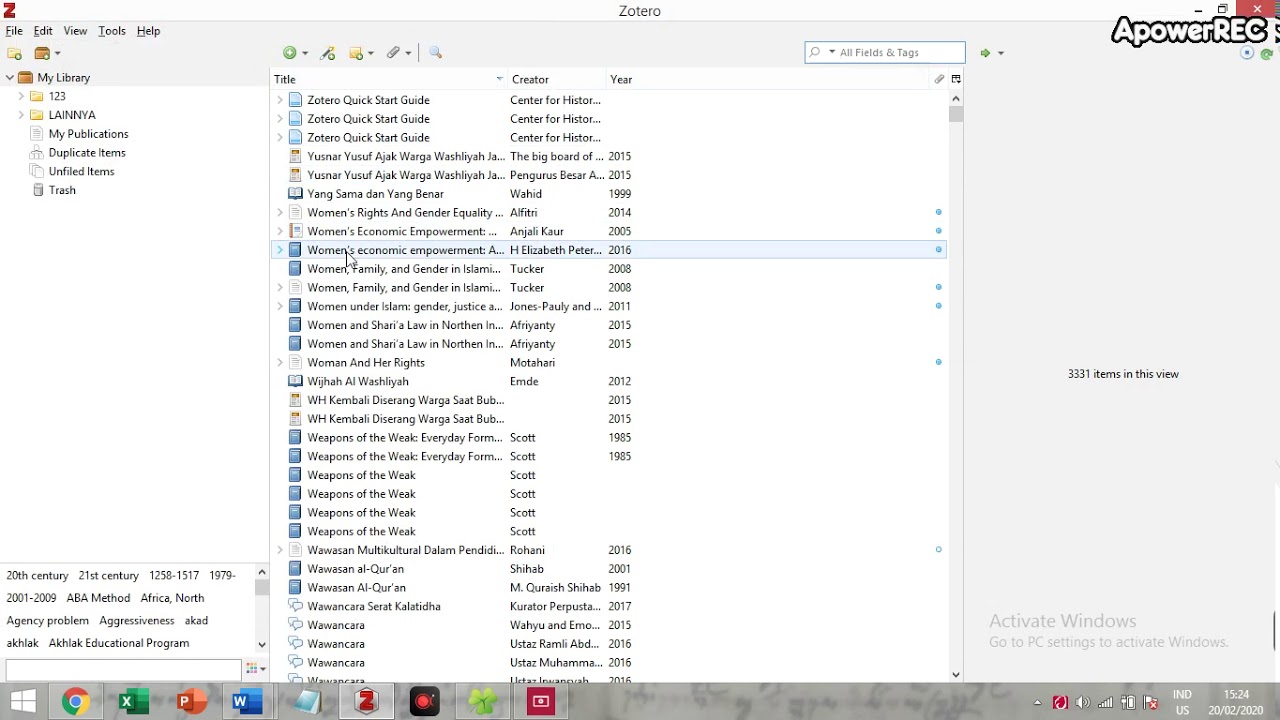Image resolution: width=1280 pixels, height=720 pixels.
Task: Filter by the Africa, North tag
Action: [172, 598]
